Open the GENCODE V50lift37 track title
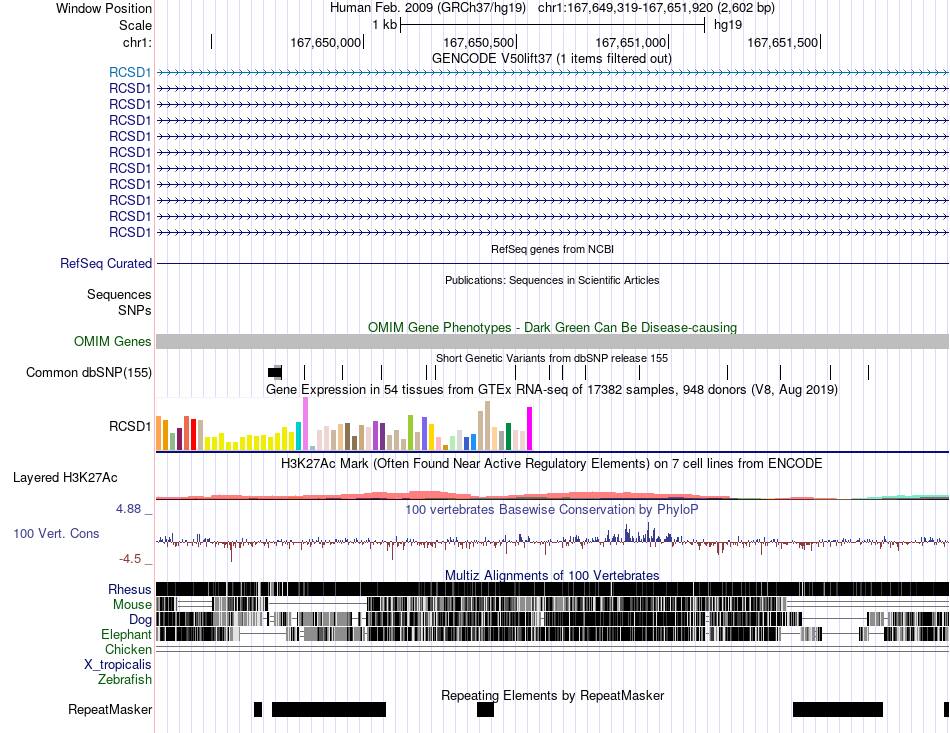This screenshot has height=733, width=950. pos(551,58)
